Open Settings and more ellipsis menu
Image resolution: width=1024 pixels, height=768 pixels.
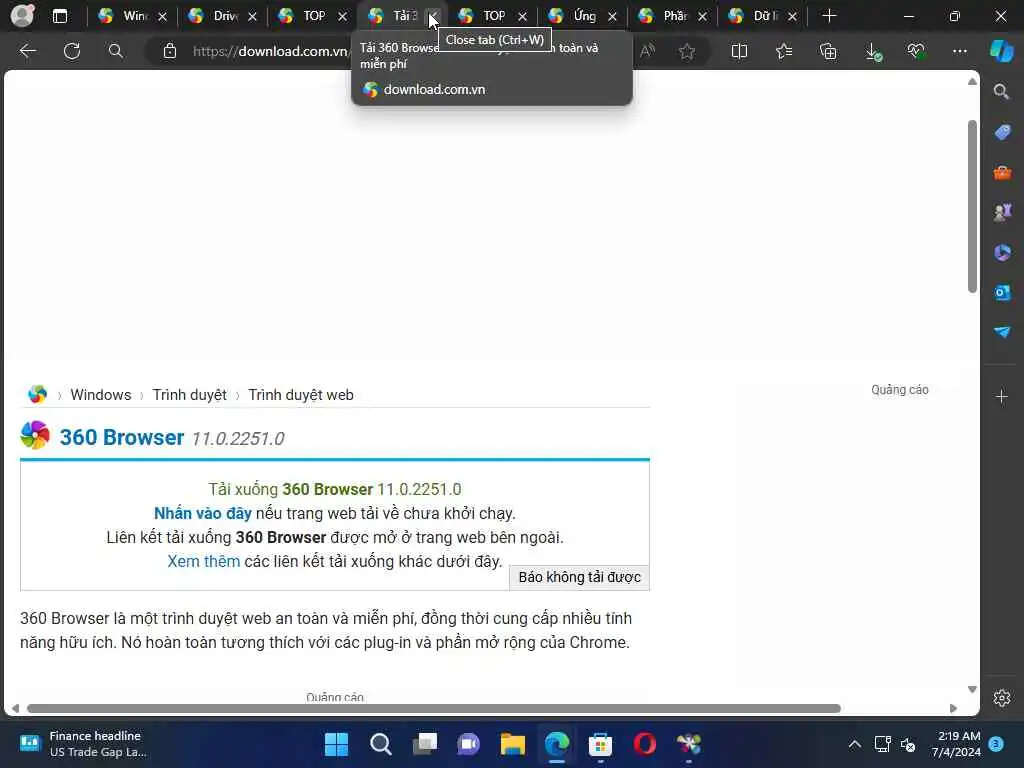point(959,51)
